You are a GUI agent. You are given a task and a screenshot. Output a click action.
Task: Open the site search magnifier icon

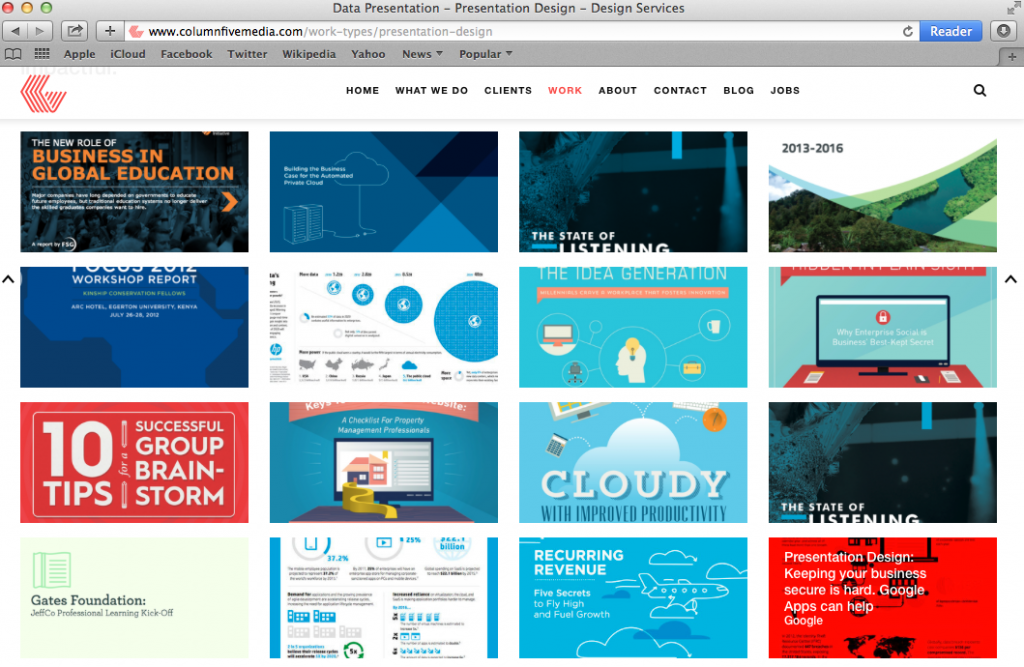tap(980, 90)
